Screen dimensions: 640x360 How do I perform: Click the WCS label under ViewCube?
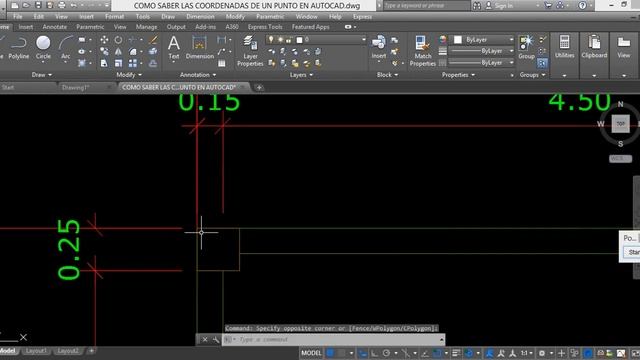click(x=620, y=158)
